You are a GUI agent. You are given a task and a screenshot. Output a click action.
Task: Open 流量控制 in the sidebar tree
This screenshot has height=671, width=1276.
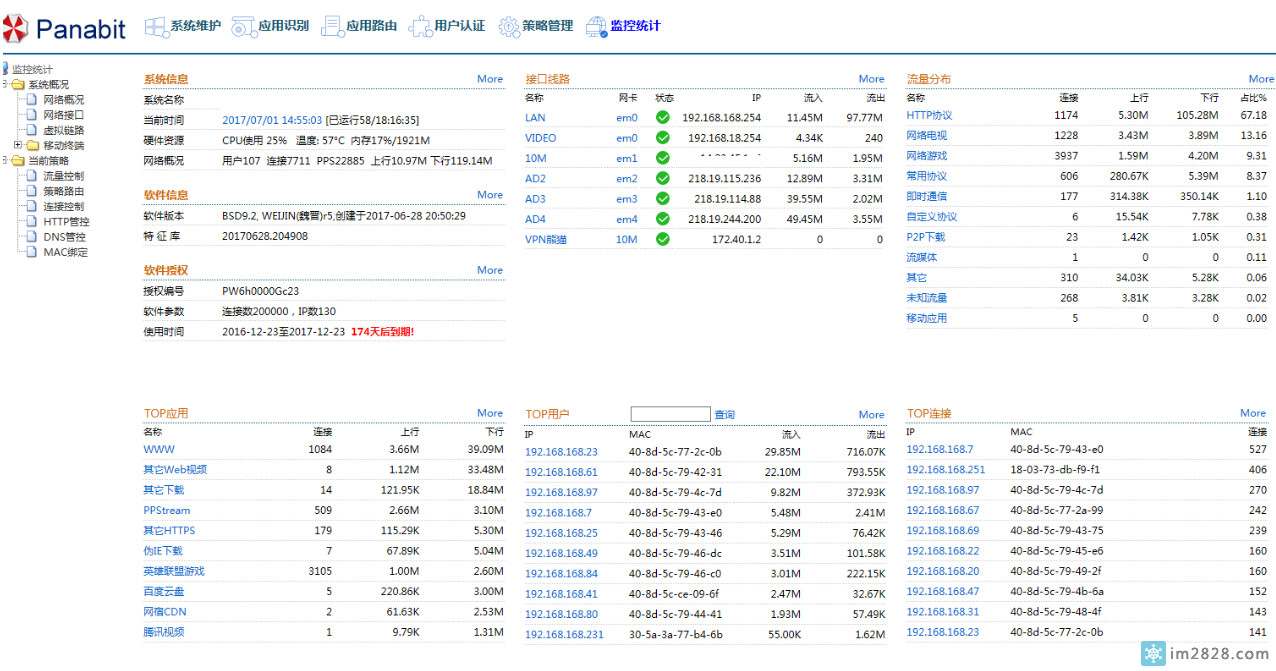pyautogui.click(x=63, y=176)
